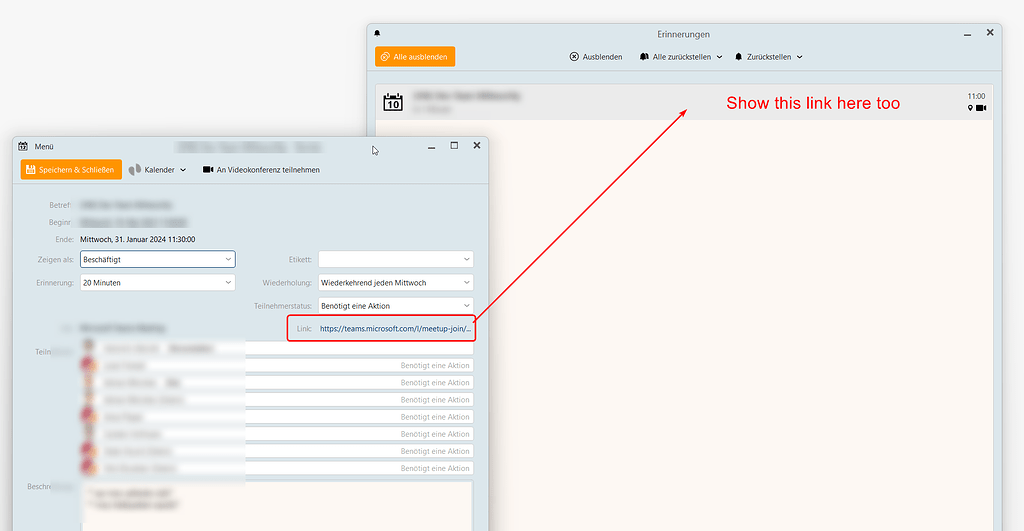Click the bell icon in the Erinnerungen title bar
Viewport: 1024px width, 531px height.
click(377, 33)
